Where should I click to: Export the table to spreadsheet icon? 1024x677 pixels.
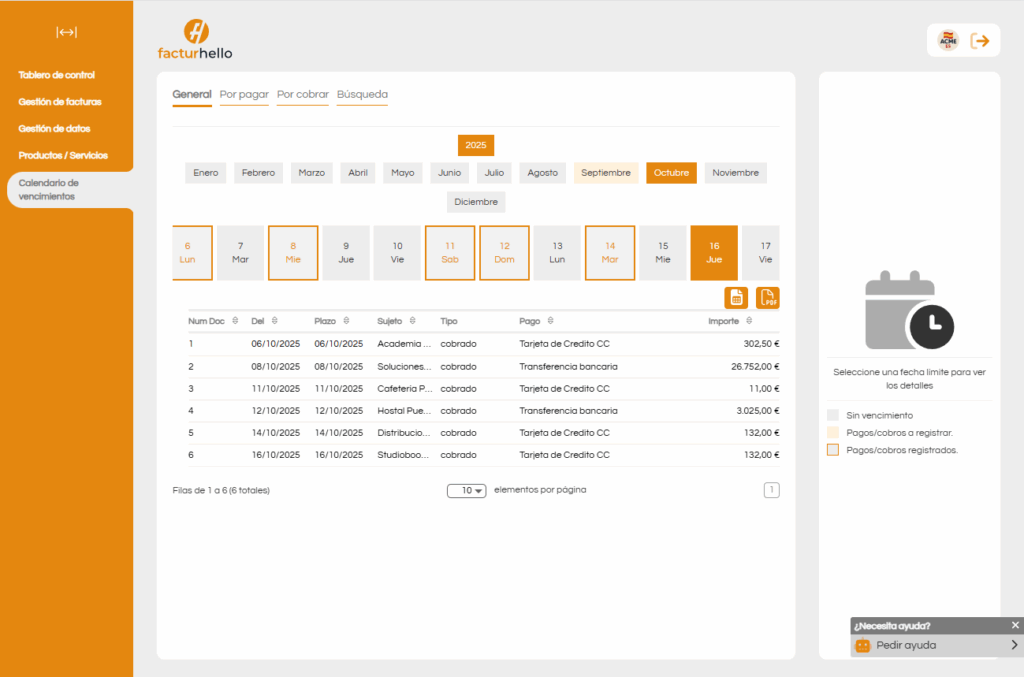[736, 297]
